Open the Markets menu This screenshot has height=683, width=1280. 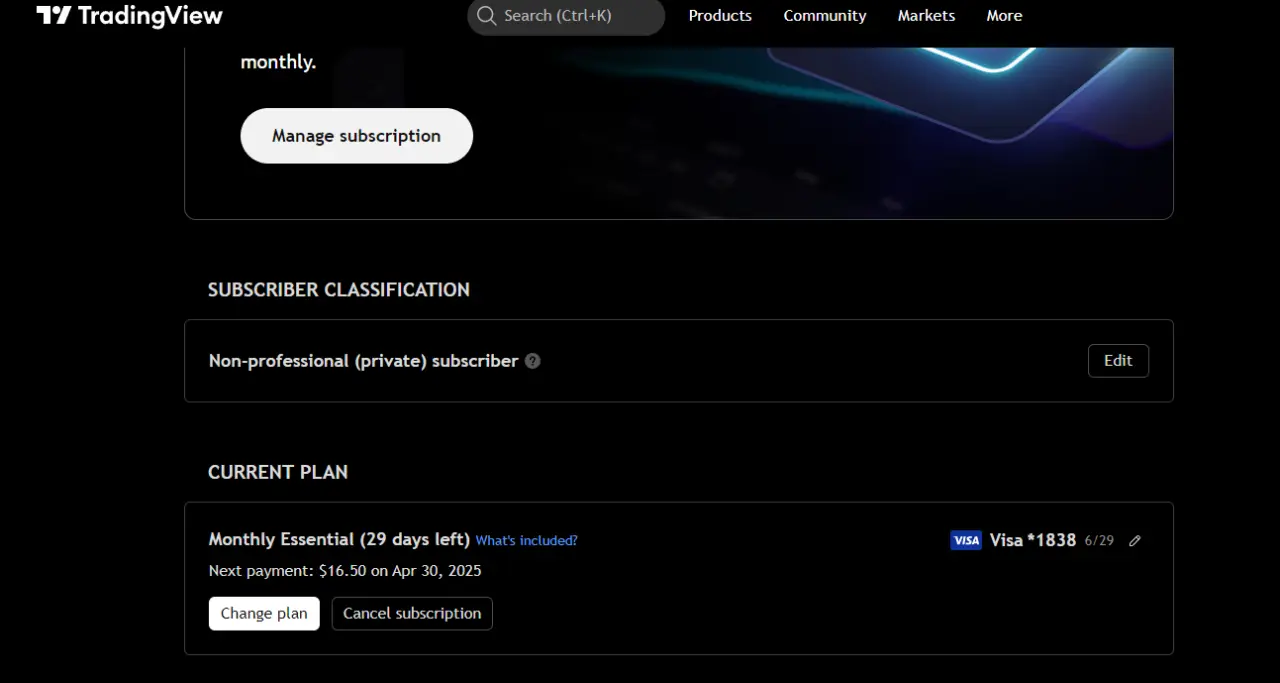coord(926,16)
